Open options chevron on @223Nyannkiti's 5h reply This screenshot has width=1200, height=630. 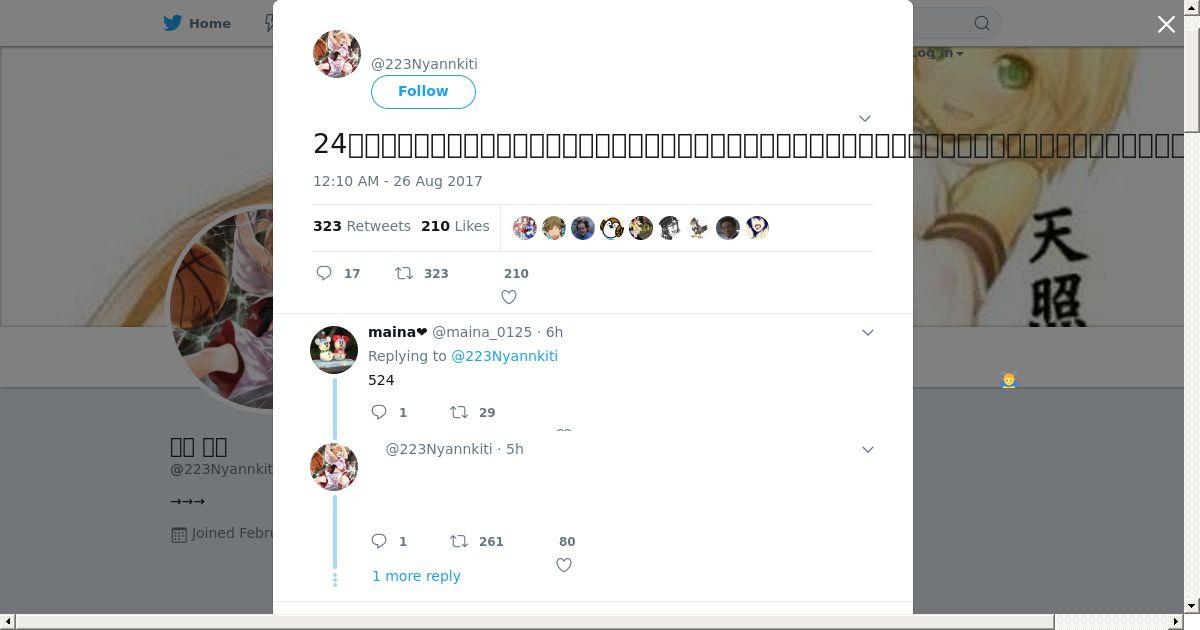pos(868,449)
